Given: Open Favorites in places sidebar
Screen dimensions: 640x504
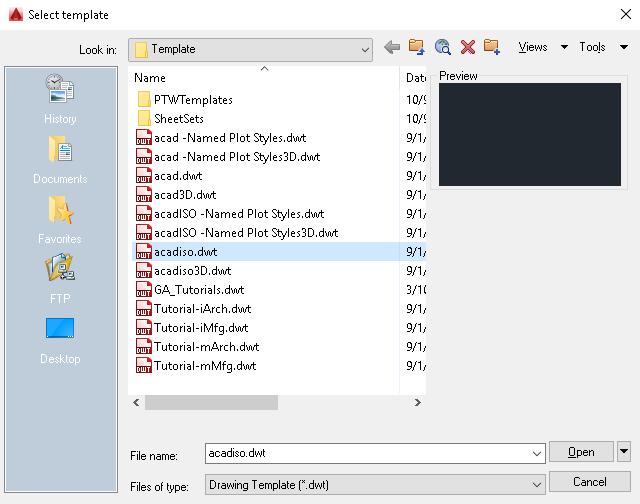Looking at the screenshot, I should (x=60, y=220).
